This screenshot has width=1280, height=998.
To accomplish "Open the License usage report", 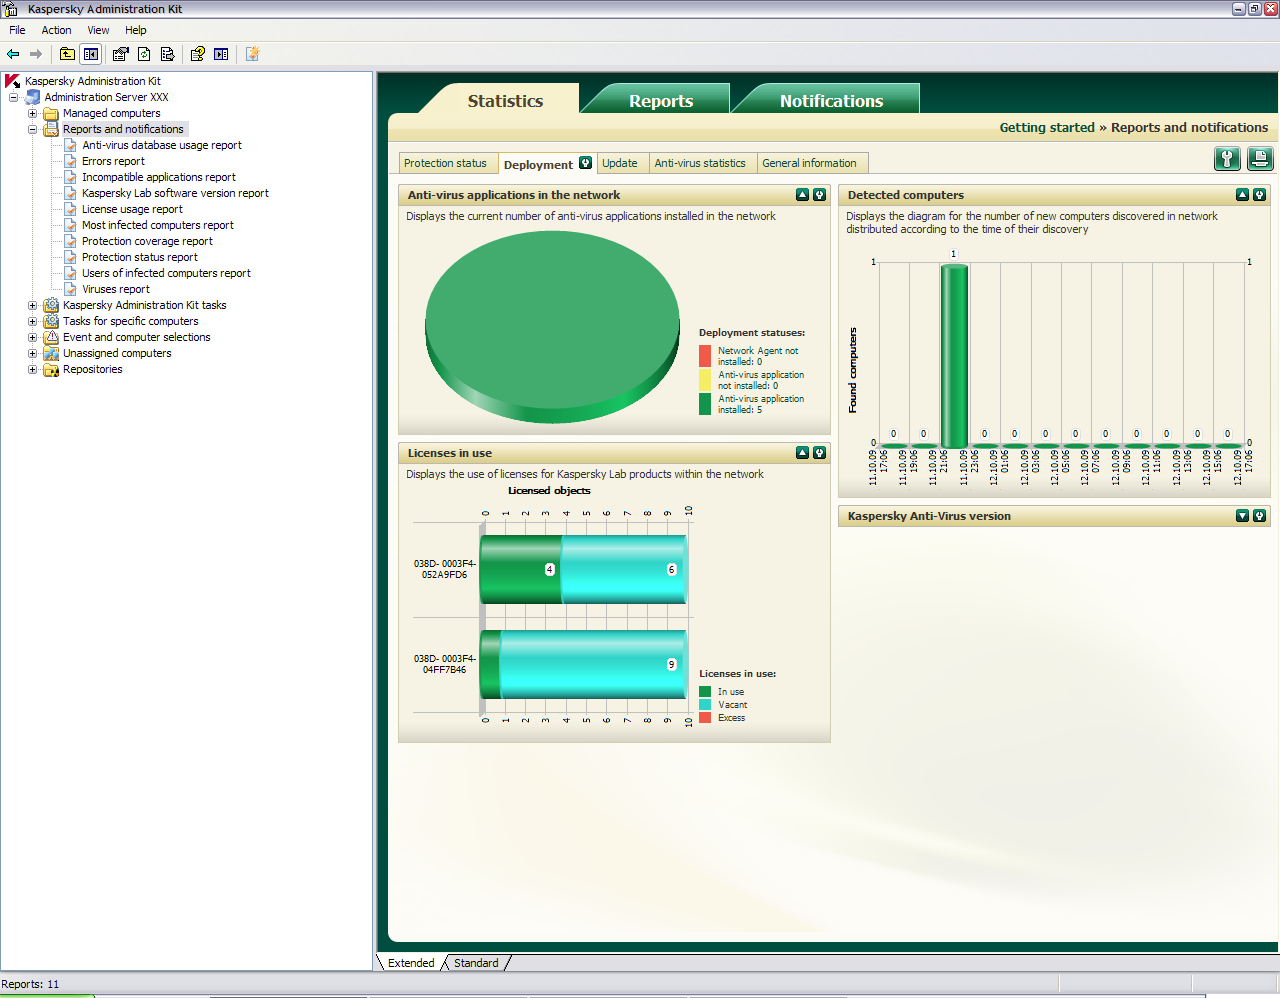I will pos(132,209).
